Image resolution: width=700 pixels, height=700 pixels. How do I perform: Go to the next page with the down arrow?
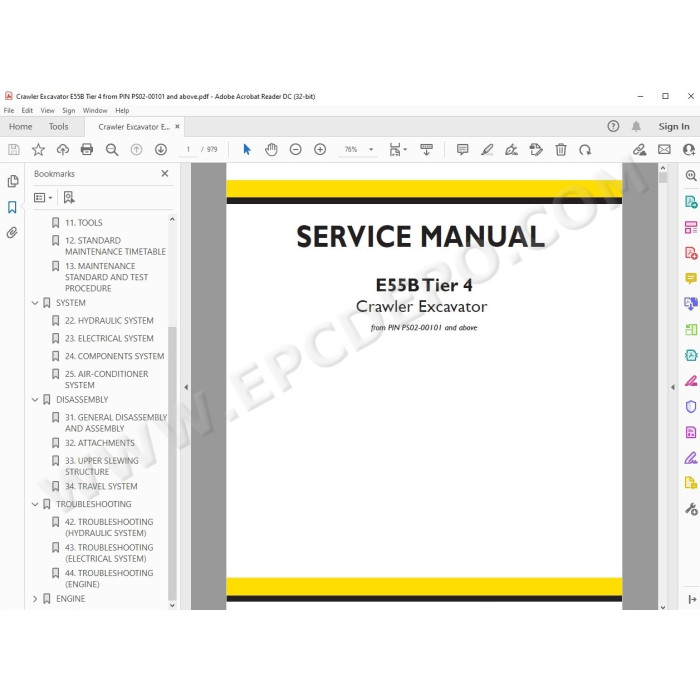(161, 150)
